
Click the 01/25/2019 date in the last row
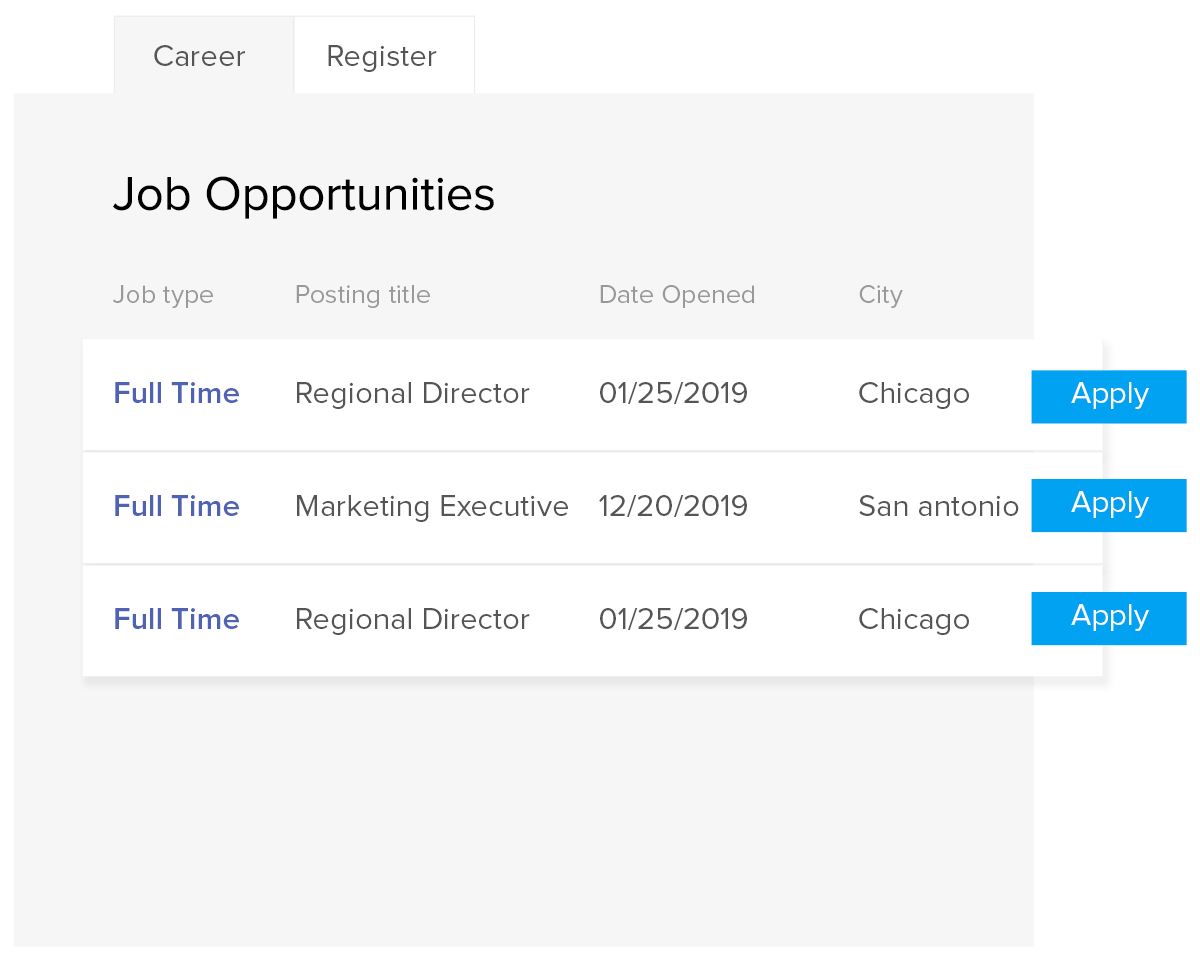pos(673,620)
